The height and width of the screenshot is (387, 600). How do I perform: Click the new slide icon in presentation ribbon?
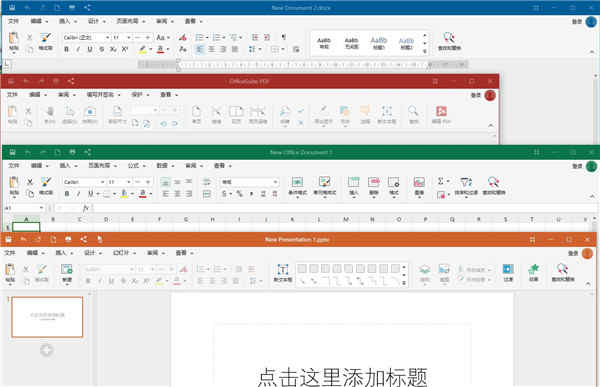67,273
